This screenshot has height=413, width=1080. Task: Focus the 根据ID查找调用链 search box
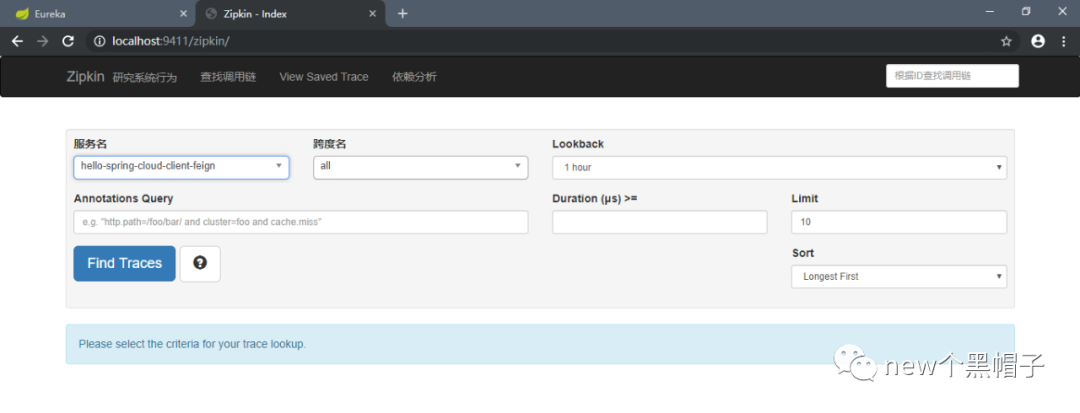pos(952,76)
